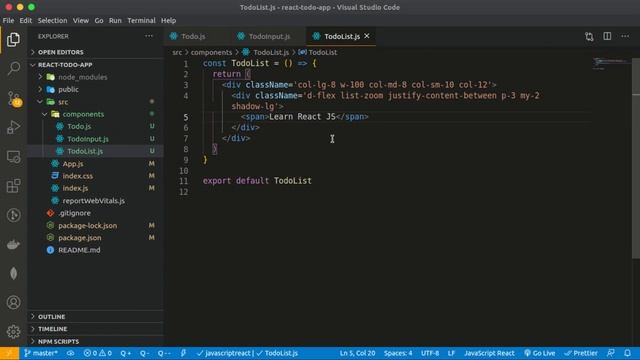Click Open Changes compare icon in editor toolbar
The image size is (640, 360).
pos(589,36)
